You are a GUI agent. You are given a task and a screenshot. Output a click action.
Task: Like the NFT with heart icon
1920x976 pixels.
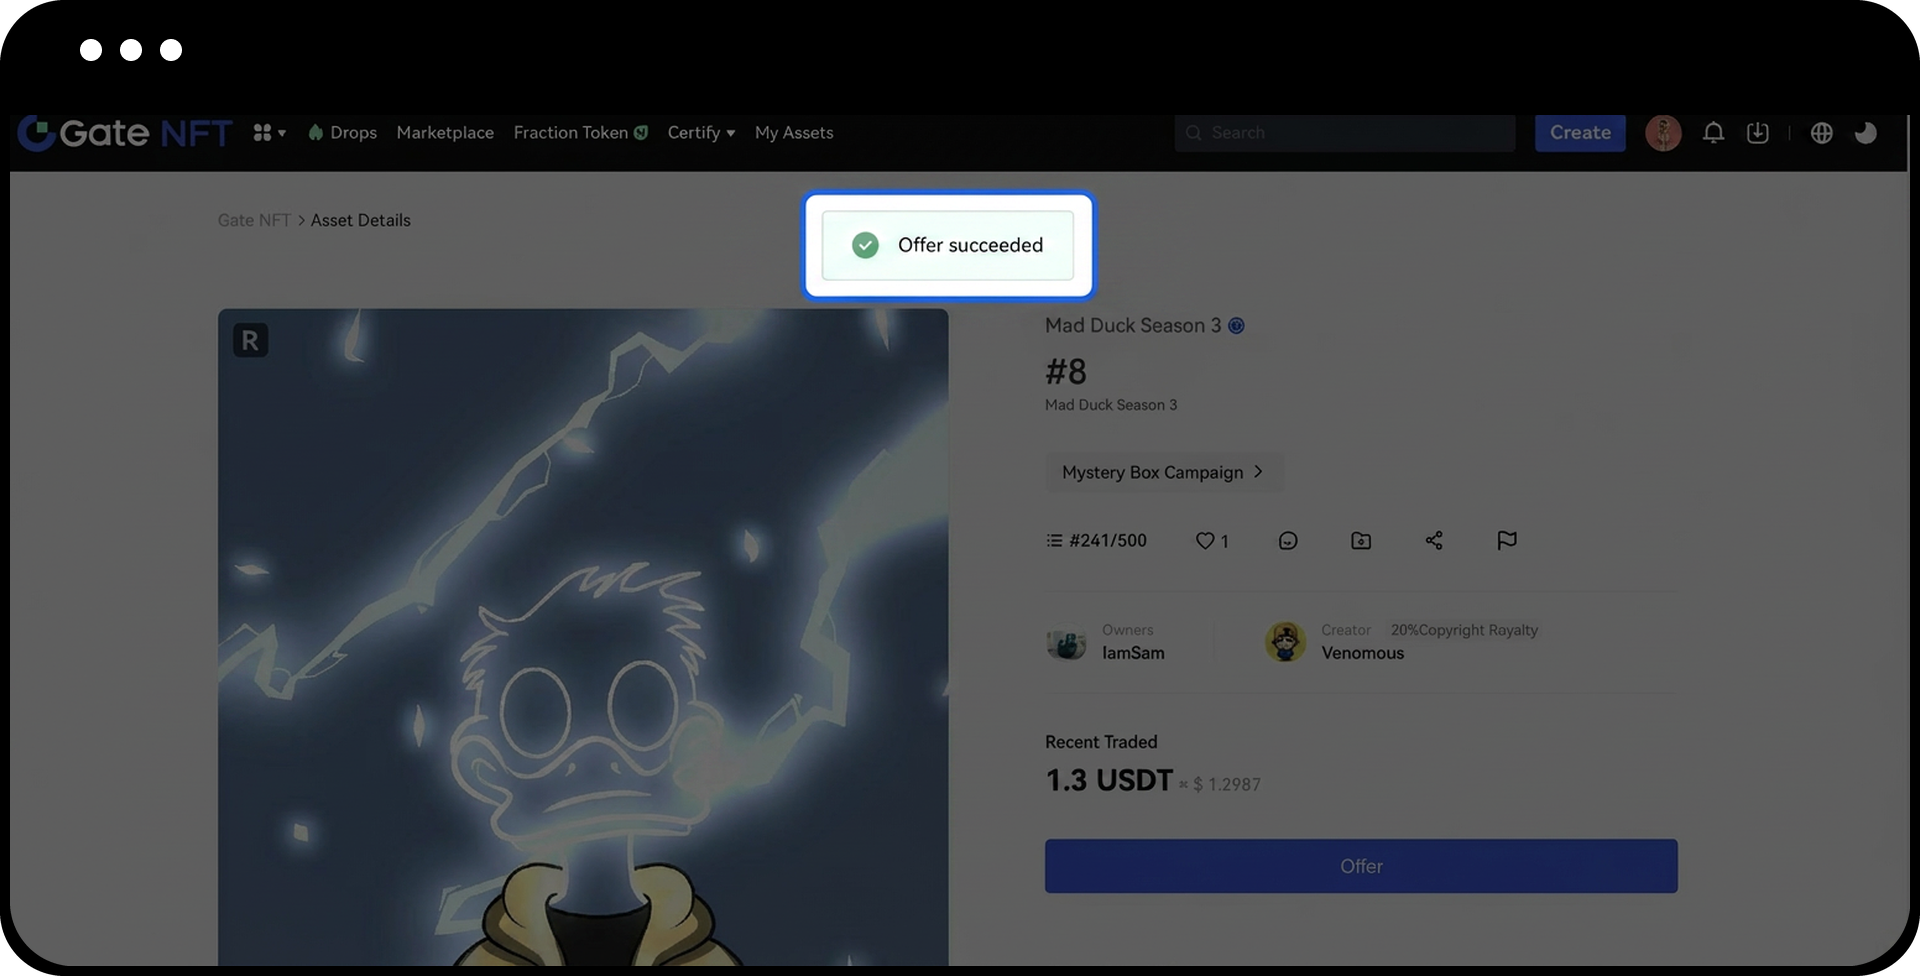[1205, 541]
